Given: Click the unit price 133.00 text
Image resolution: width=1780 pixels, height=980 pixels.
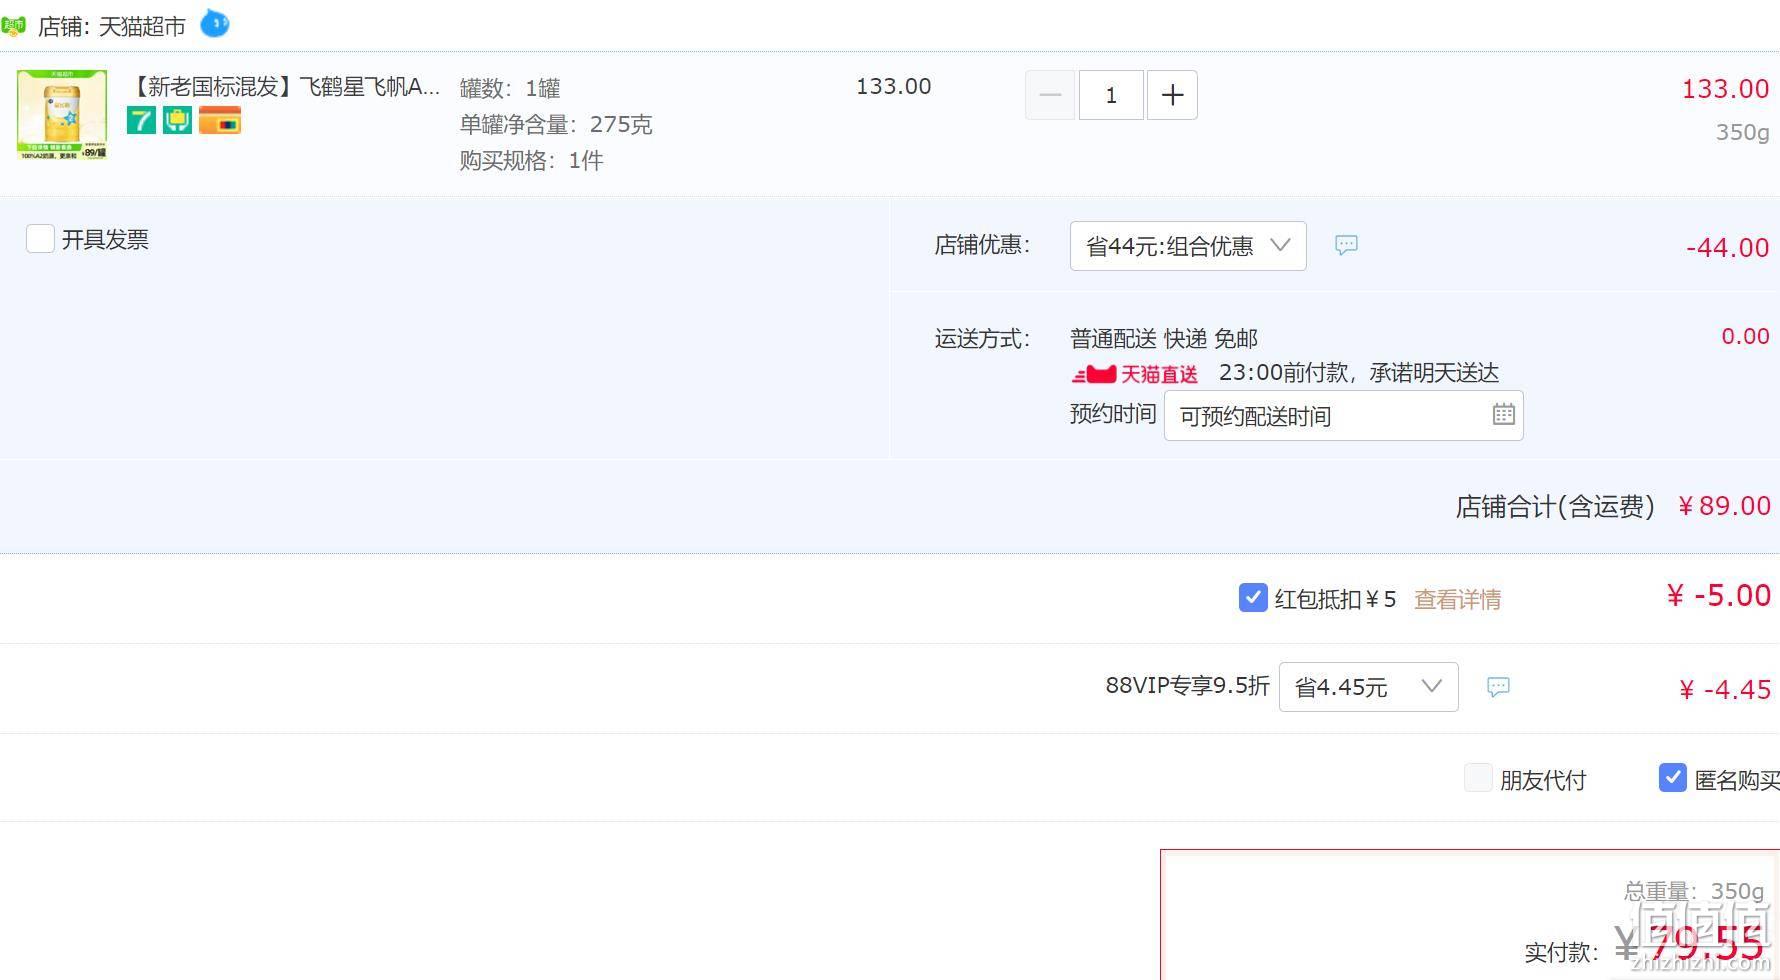Looking at the screenshot, I should pyautogui.click(x=893, y=86).
